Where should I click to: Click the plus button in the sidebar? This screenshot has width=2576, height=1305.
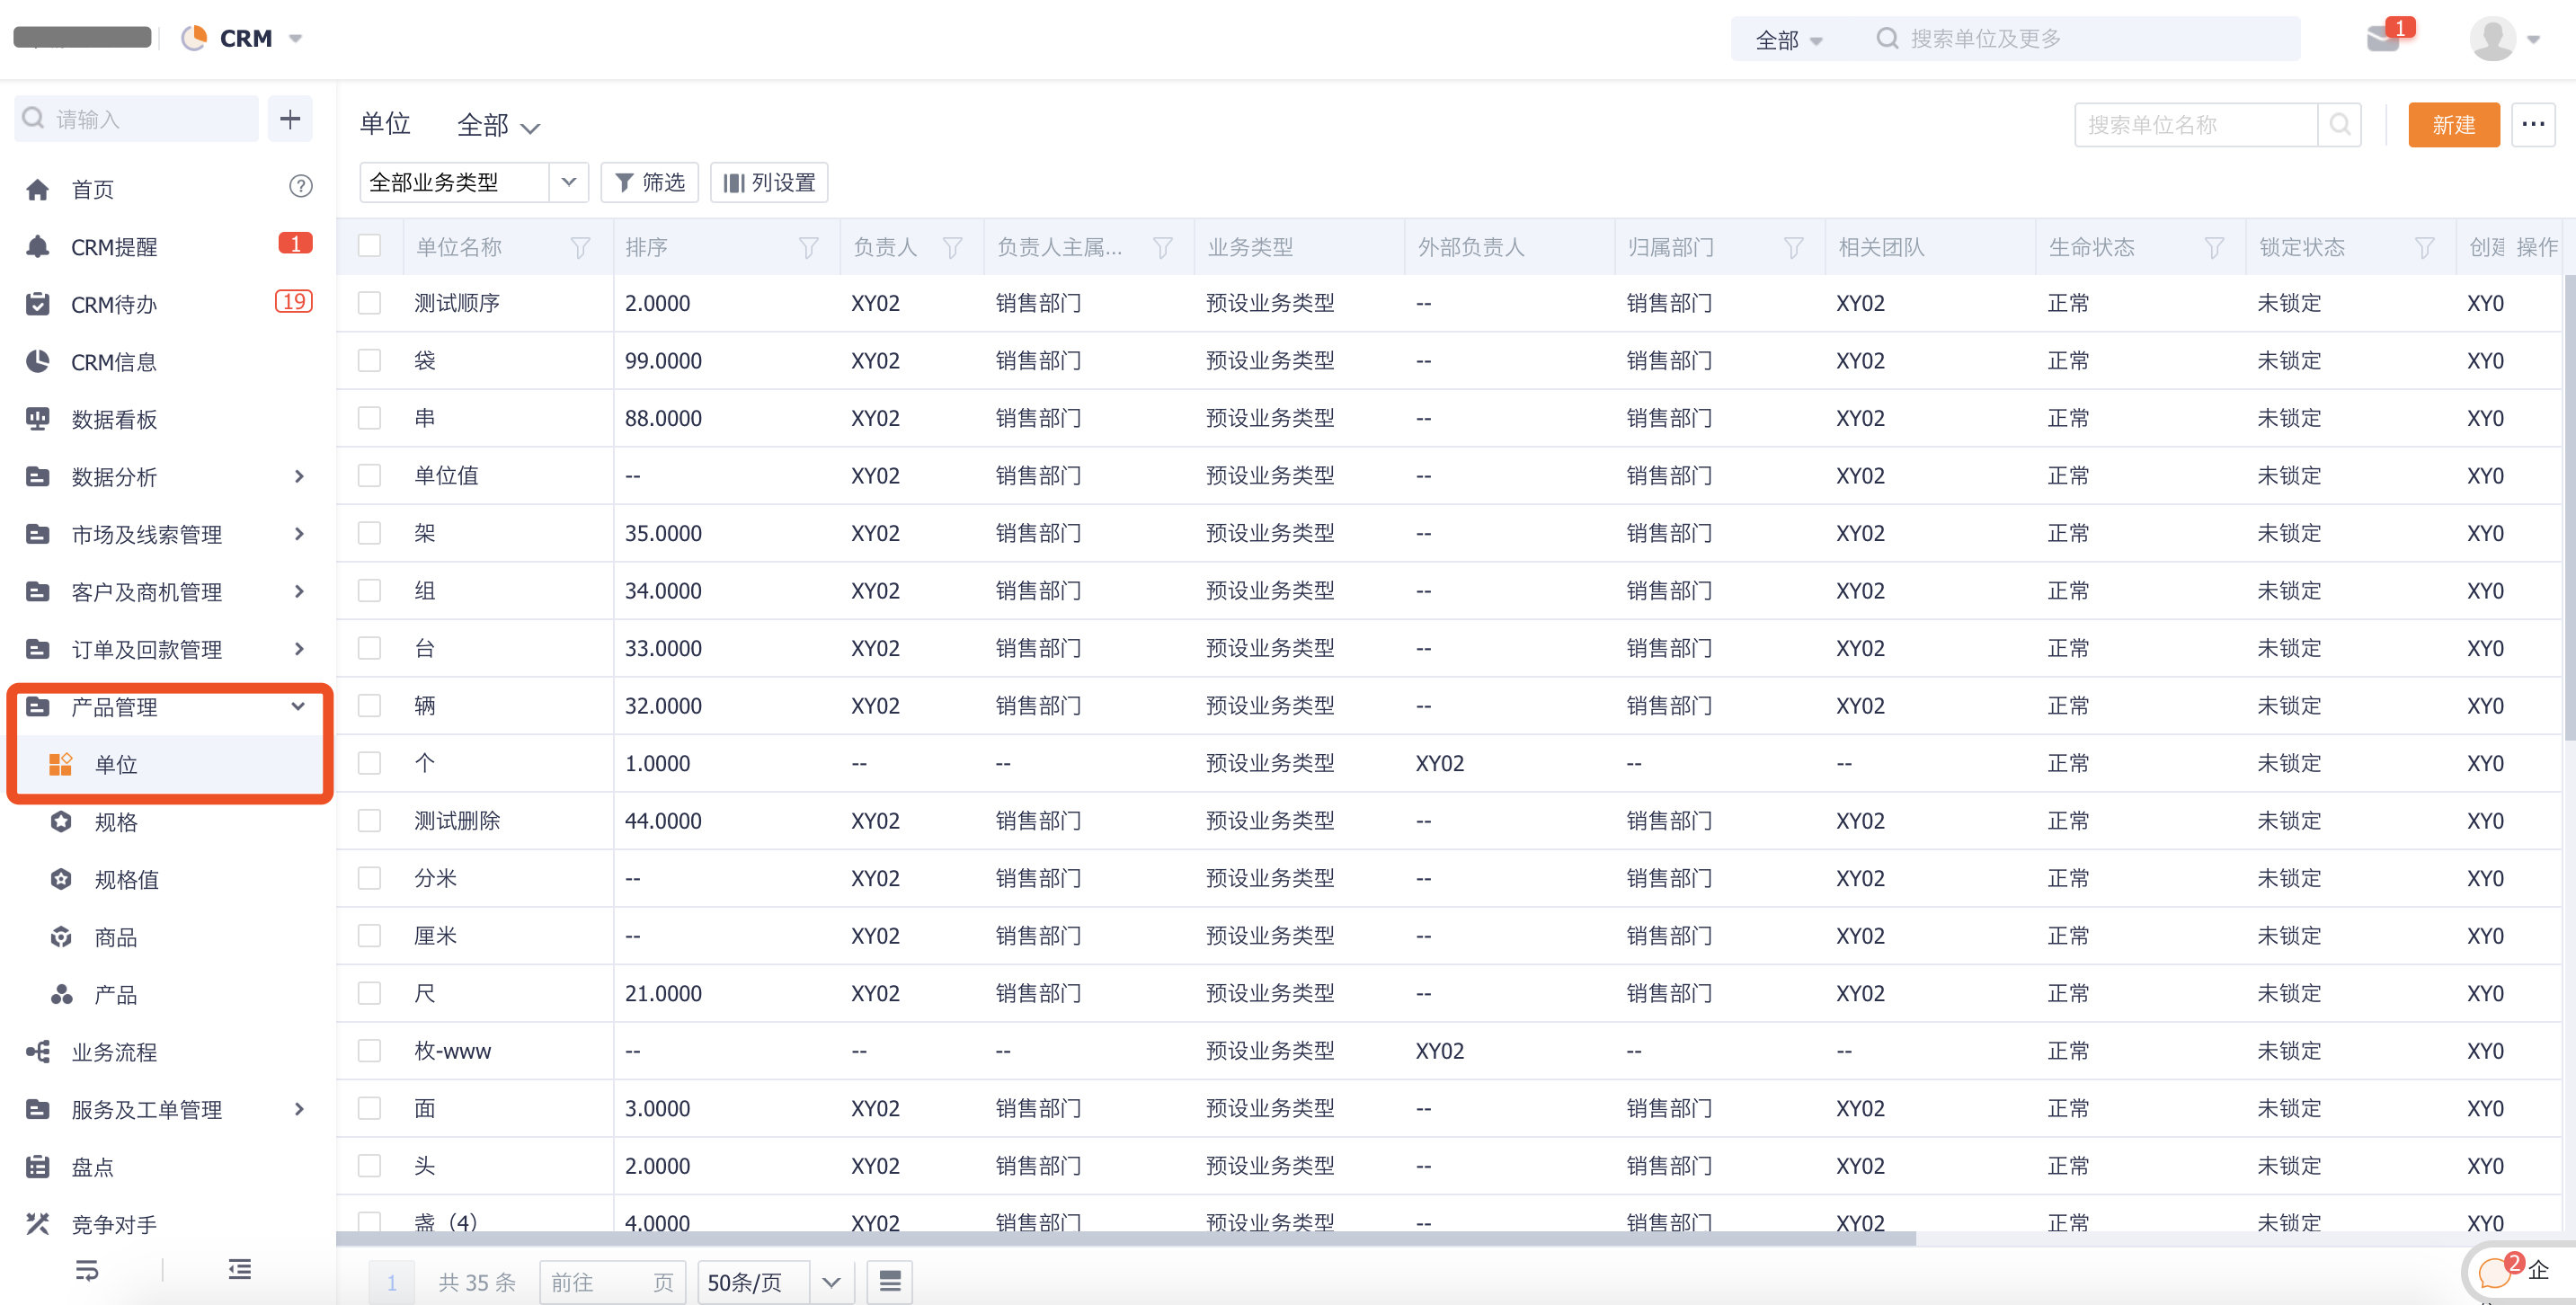[x=290, y=119]
